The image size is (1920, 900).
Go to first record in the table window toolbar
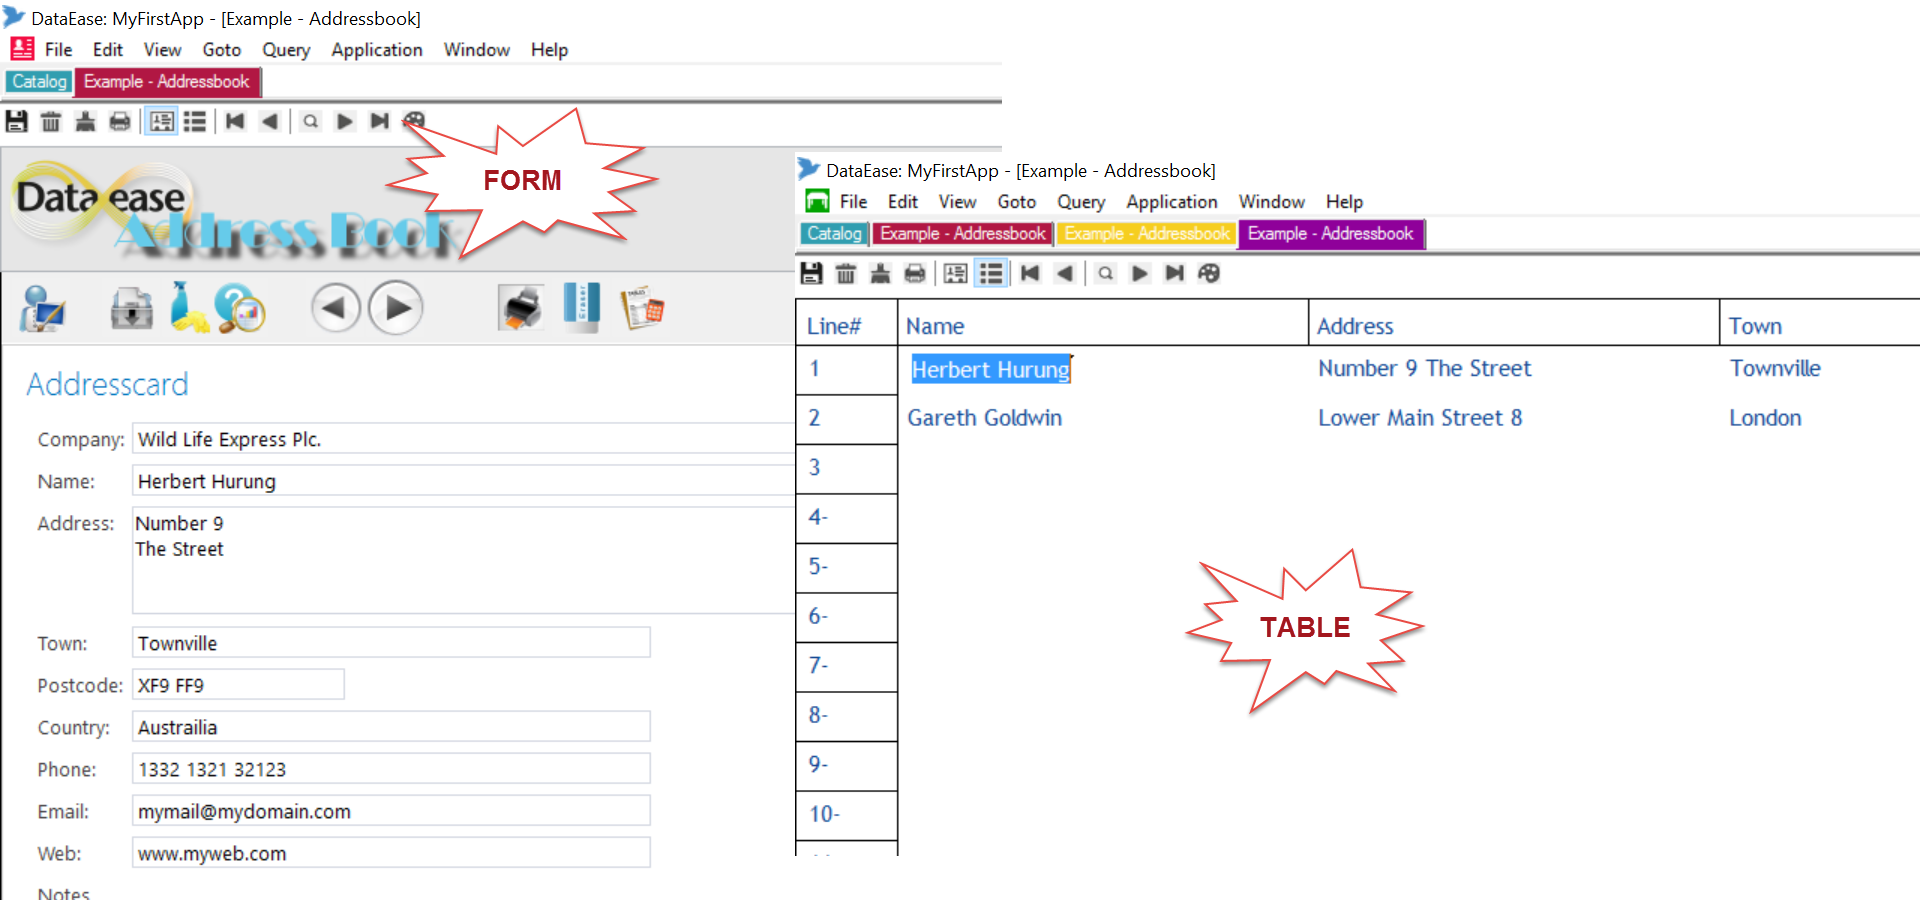(x=1030, y=274)
